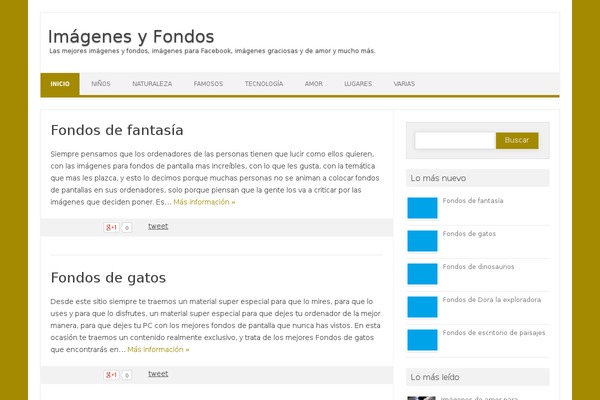This screenshot has height=400, width=600.
Task: Click the blue thumbnail beside Fondos de fantasía
Action: 422,208
